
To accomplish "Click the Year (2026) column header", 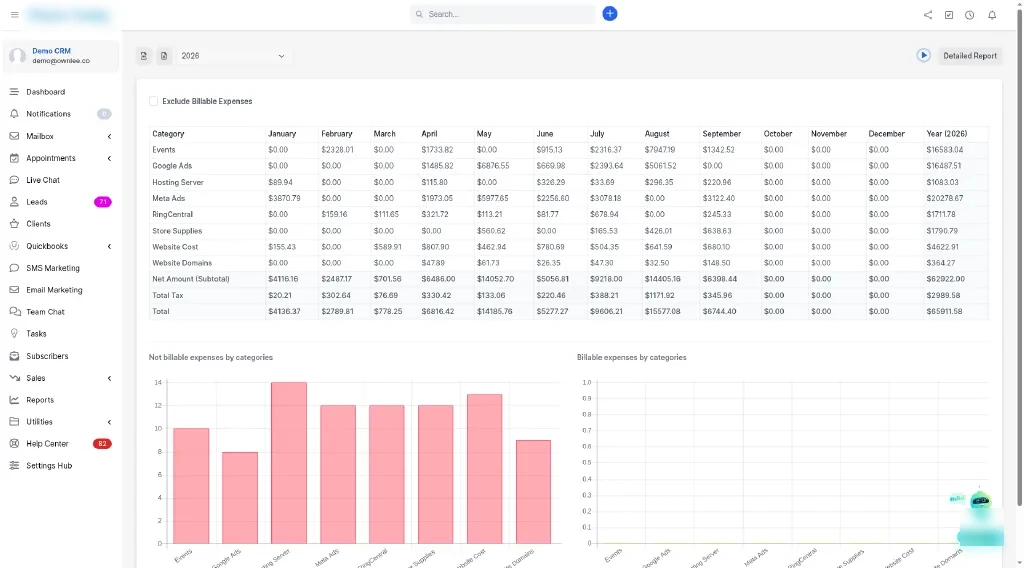I will tap(946, 134).
